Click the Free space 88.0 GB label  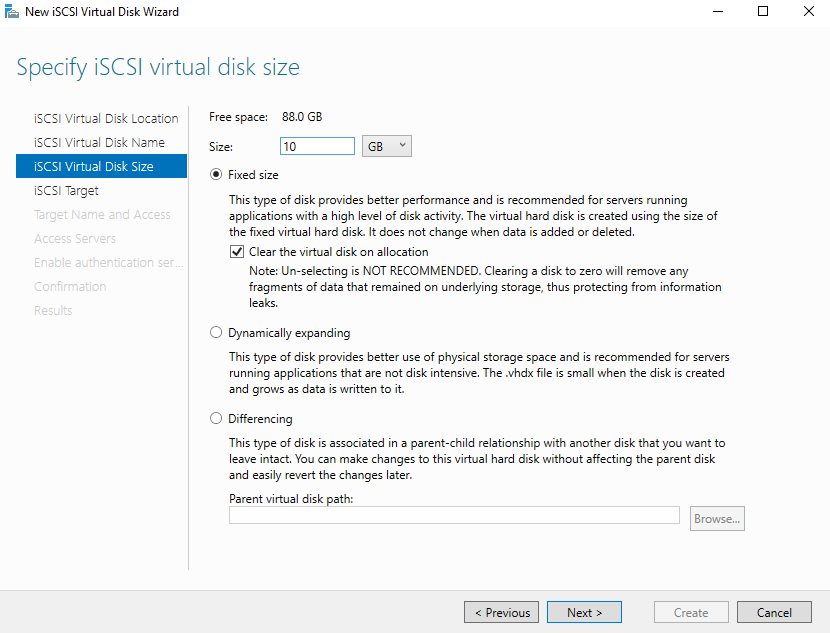click(263, 117)
